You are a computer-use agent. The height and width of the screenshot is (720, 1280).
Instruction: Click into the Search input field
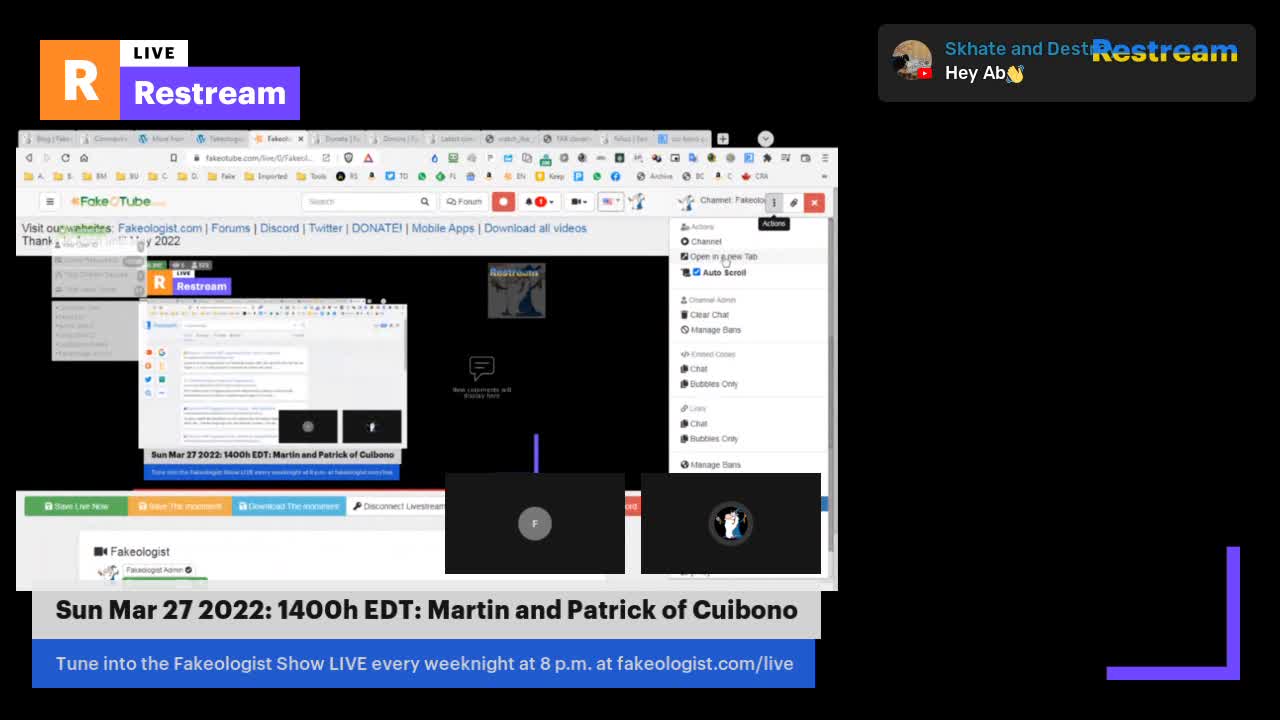360,202
